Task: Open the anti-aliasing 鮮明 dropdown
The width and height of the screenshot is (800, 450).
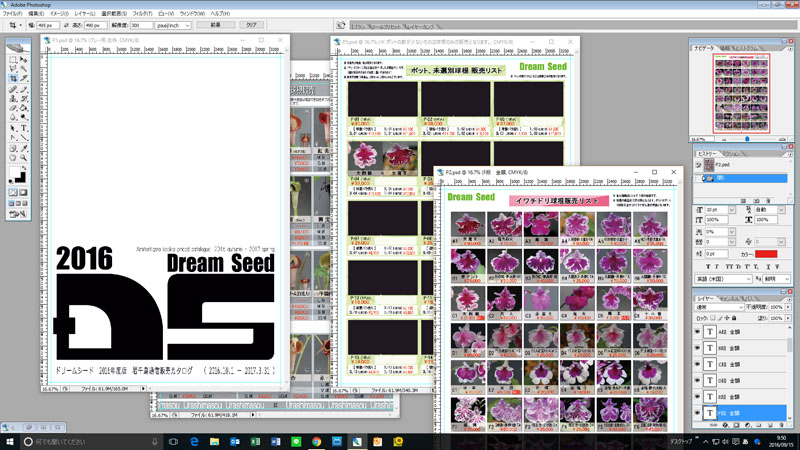Action: tap(777, 279)
